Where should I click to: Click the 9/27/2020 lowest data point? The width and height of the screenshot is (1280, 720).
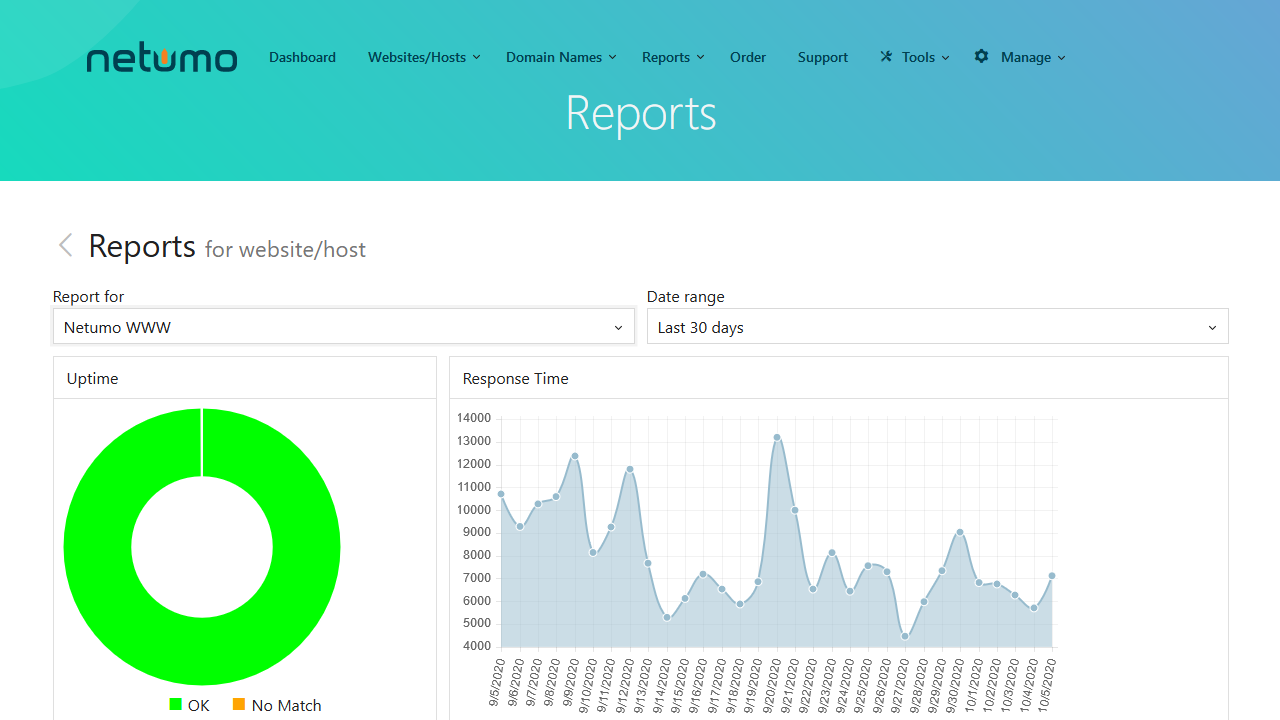[905, 636]
